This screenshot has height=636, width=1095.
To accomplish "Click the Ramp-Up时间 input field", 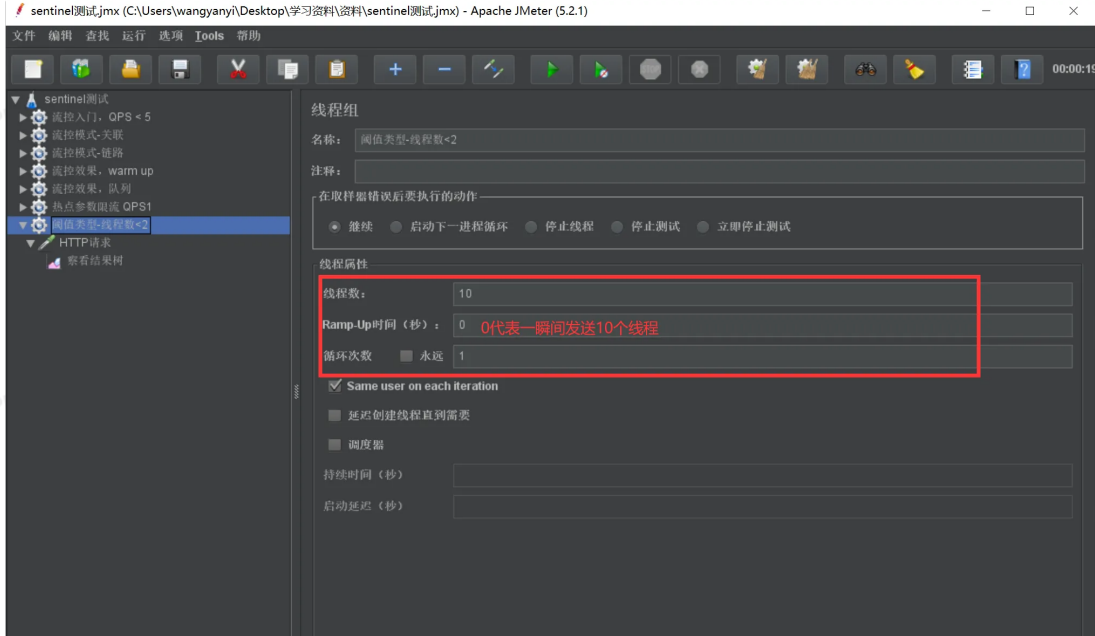I will [763, 325].
